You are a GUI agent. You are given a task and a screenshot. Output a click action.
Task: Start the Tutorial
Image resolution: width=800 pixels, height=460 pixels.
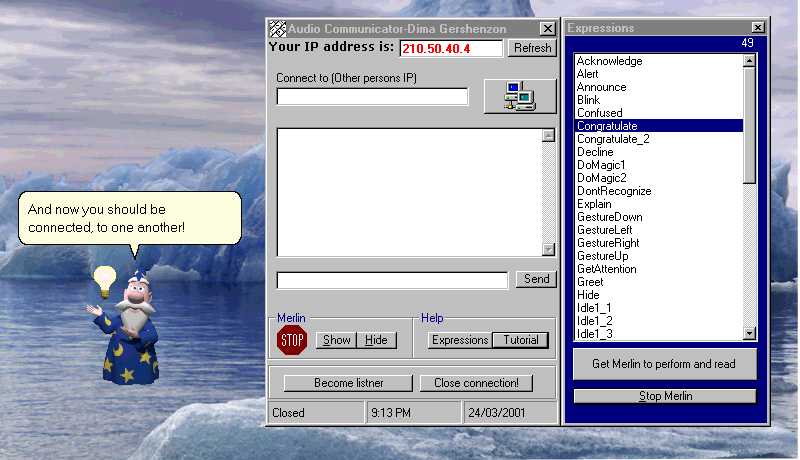[x=520, y=340]
